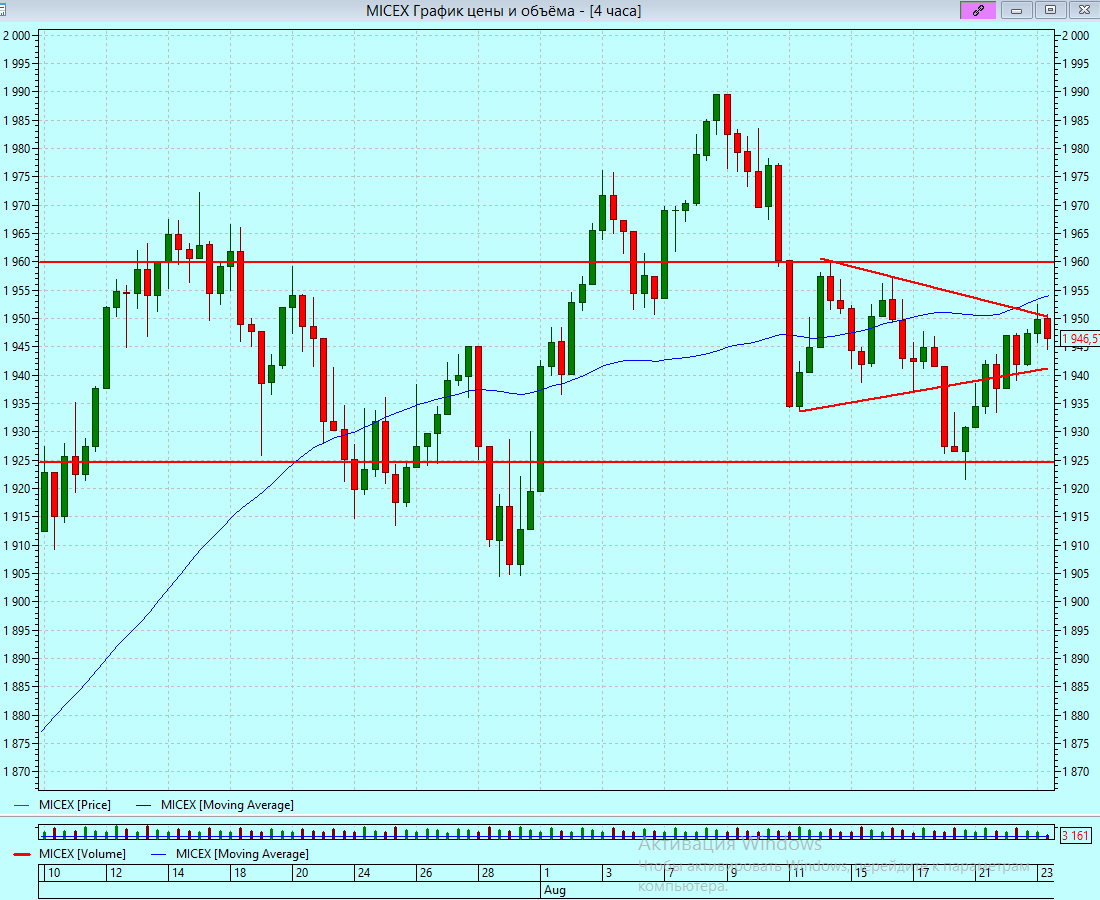Minimize the MICEX chart window
This screenshot has width=1100, height=900.
coord(1016,10)
